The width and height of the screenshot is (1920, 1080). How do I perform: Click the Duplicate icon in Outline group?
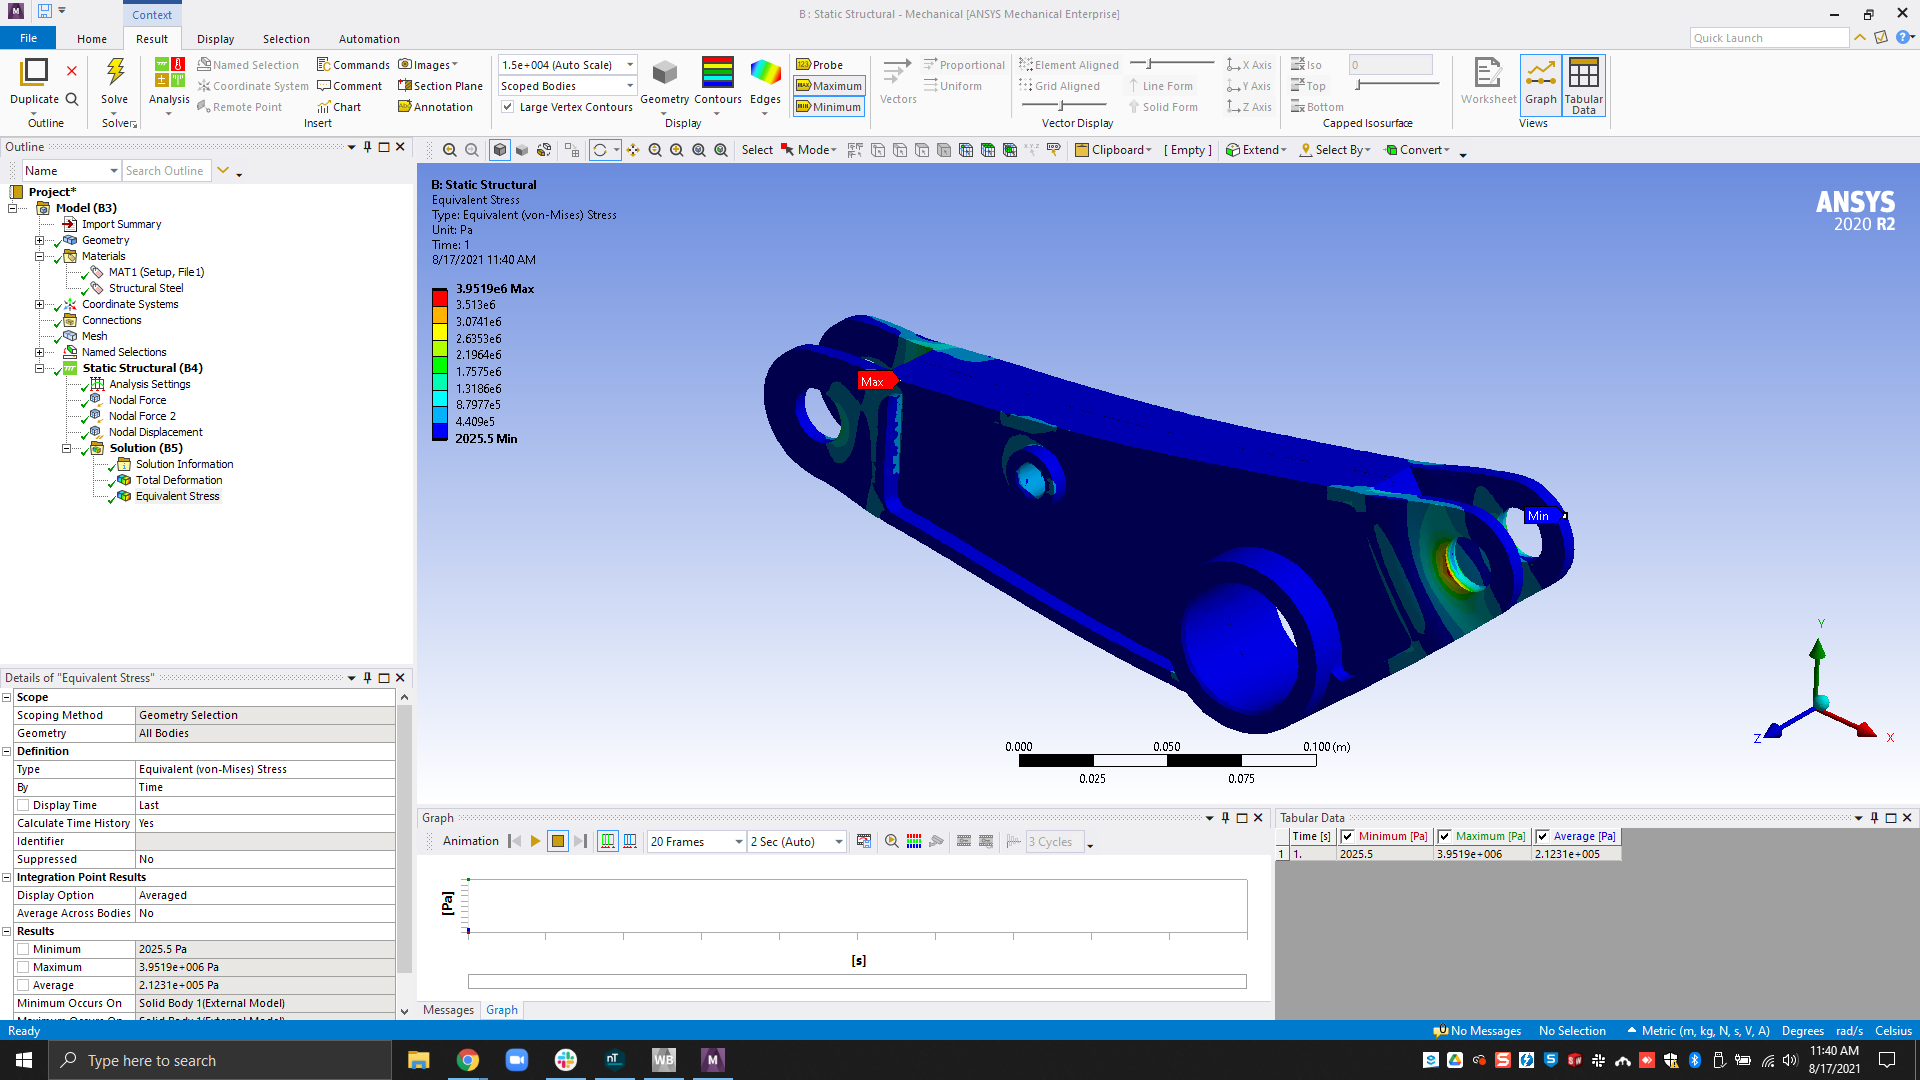tap(34, 72)
